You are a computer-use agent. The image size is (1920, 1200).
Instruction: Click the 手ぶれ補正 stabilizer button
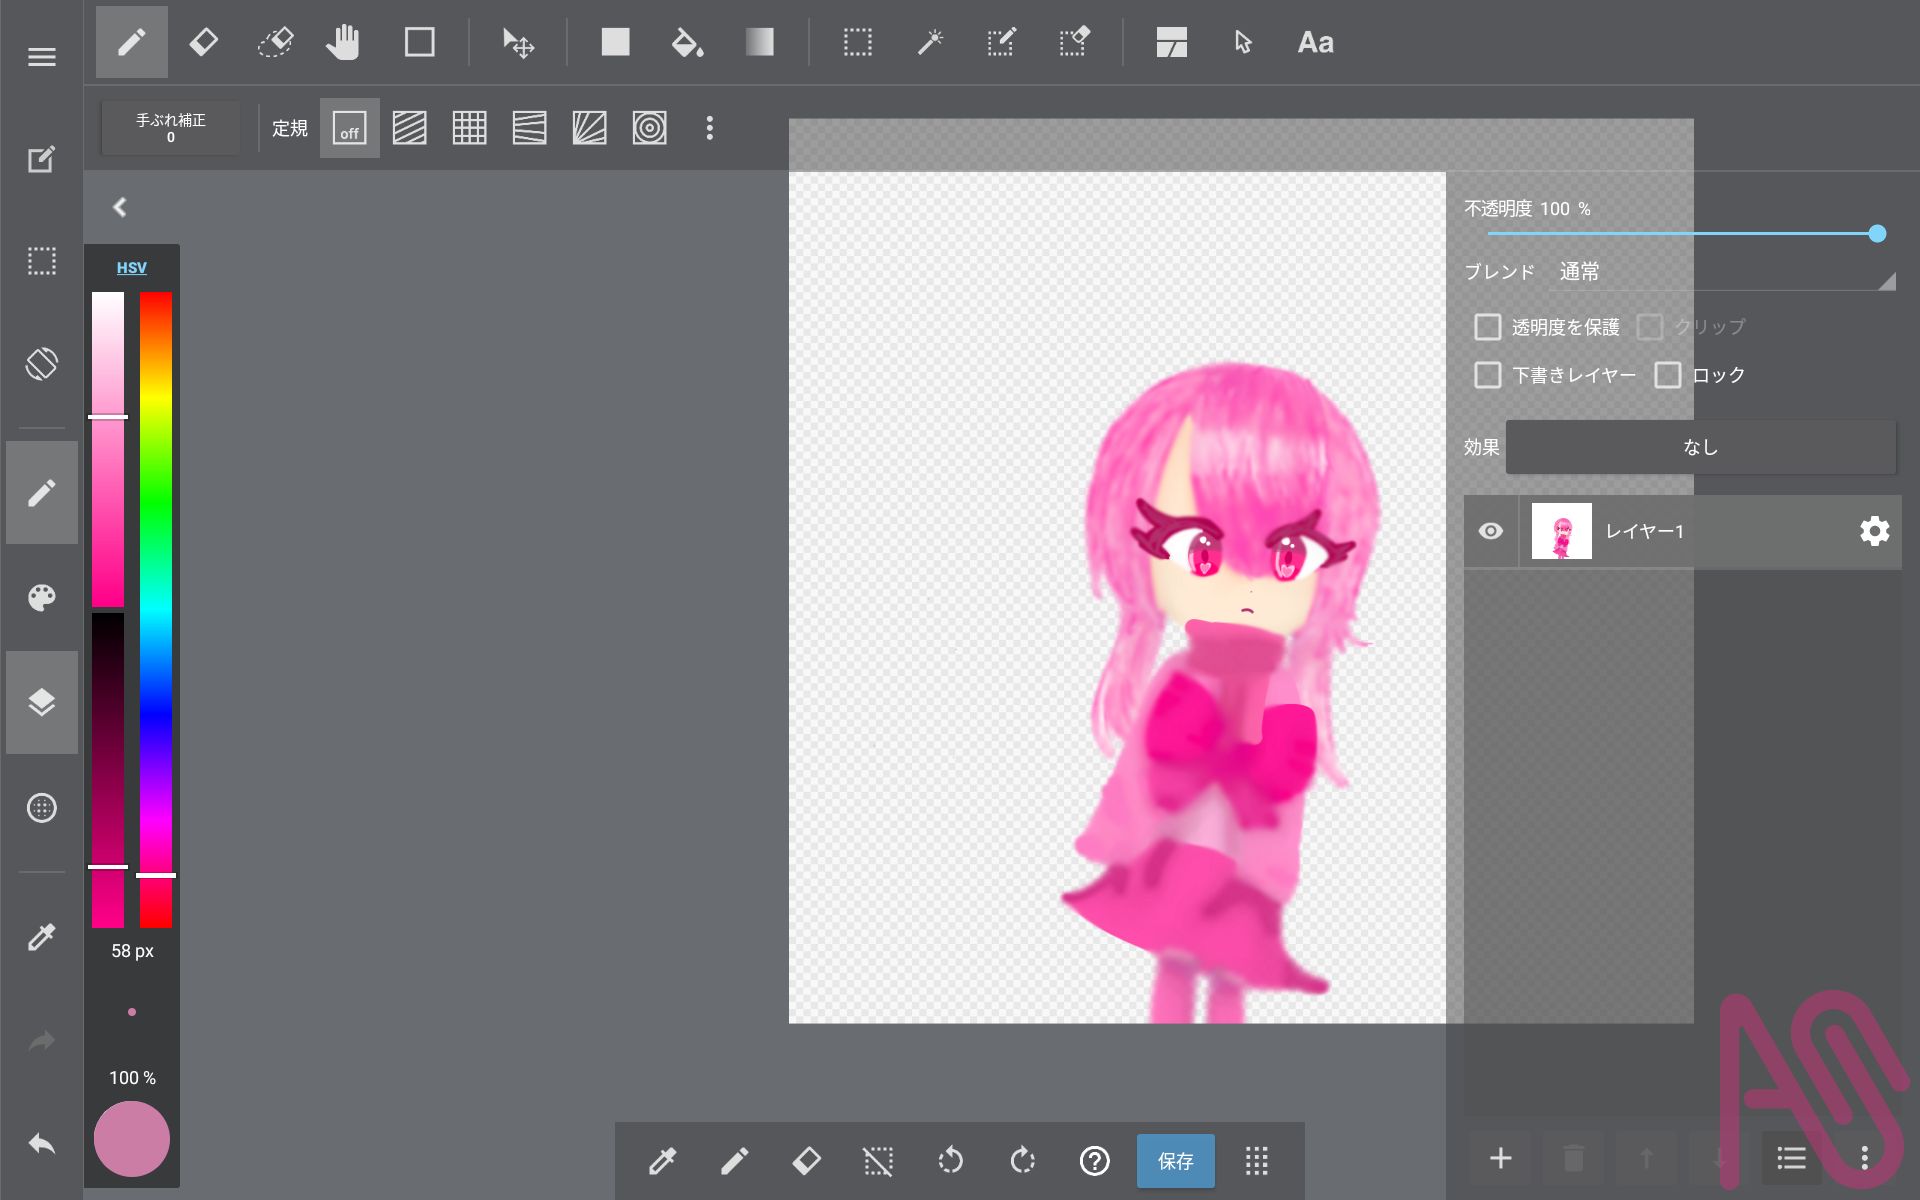[x=171, y=127]
